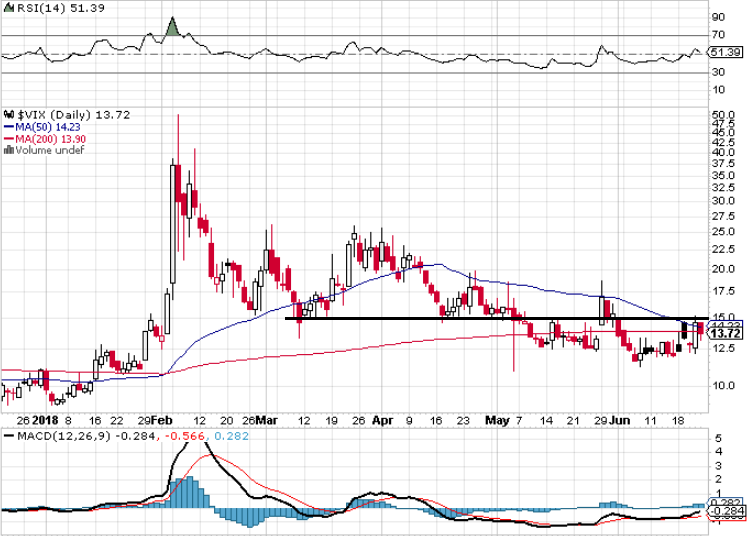755x536 pixels.
Task: Click the 2018 year label on the date axis
Action: coord(46,420)
